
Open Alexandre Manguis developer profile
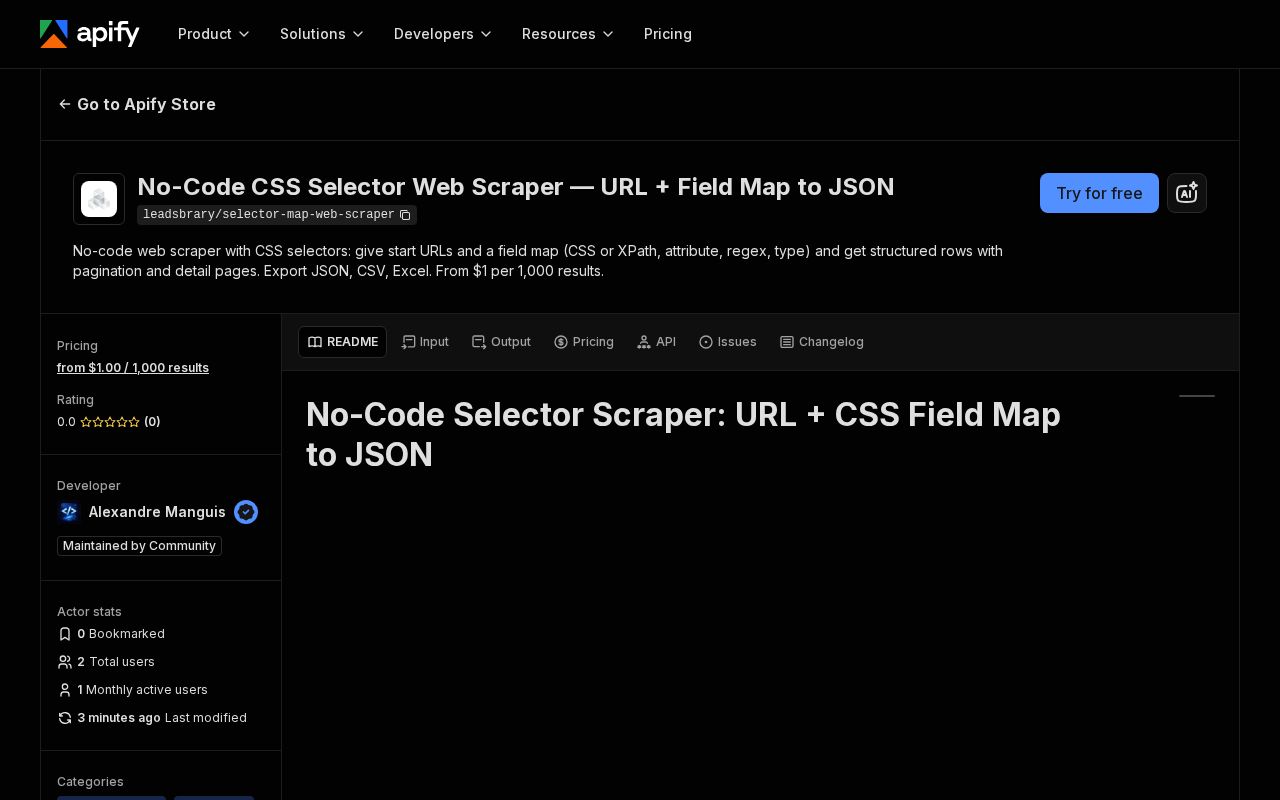(157, 512)
